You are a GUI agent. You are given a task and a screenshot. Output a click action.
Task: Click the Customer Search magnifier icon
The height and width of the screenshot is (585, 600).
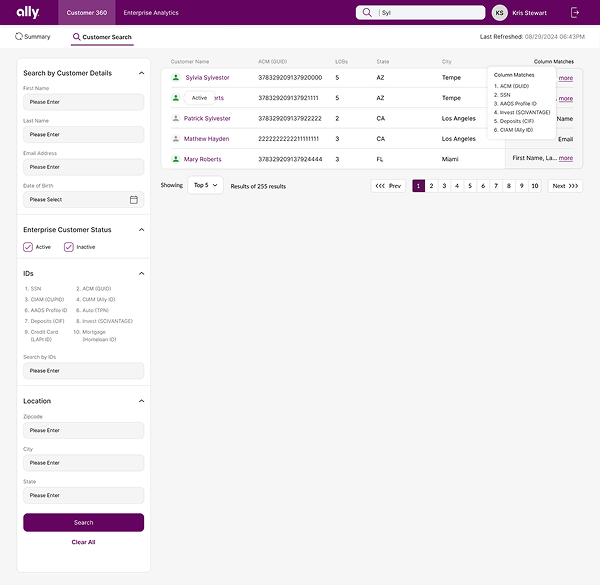[77, 37]
